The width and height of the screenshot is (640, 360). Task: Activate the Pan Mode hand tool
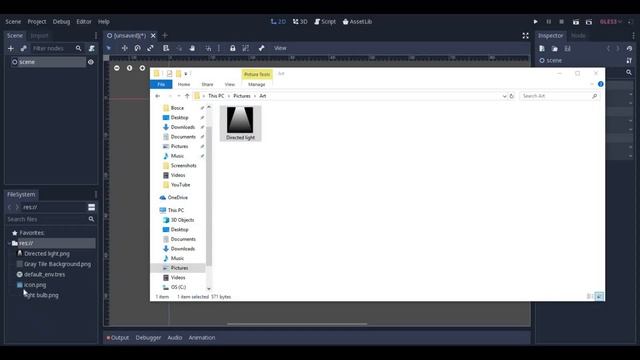(x=192, y=48)
